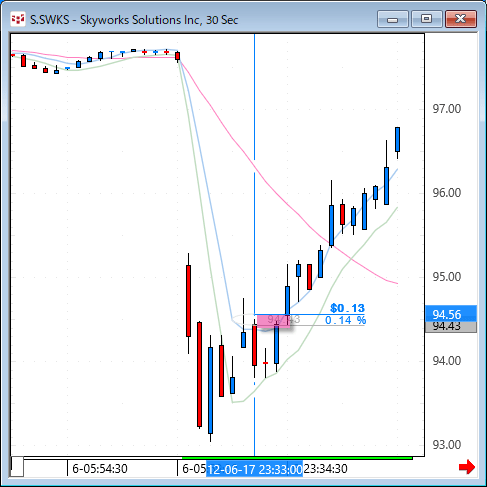Click the 95.00 price axis label

pos(447,277)
